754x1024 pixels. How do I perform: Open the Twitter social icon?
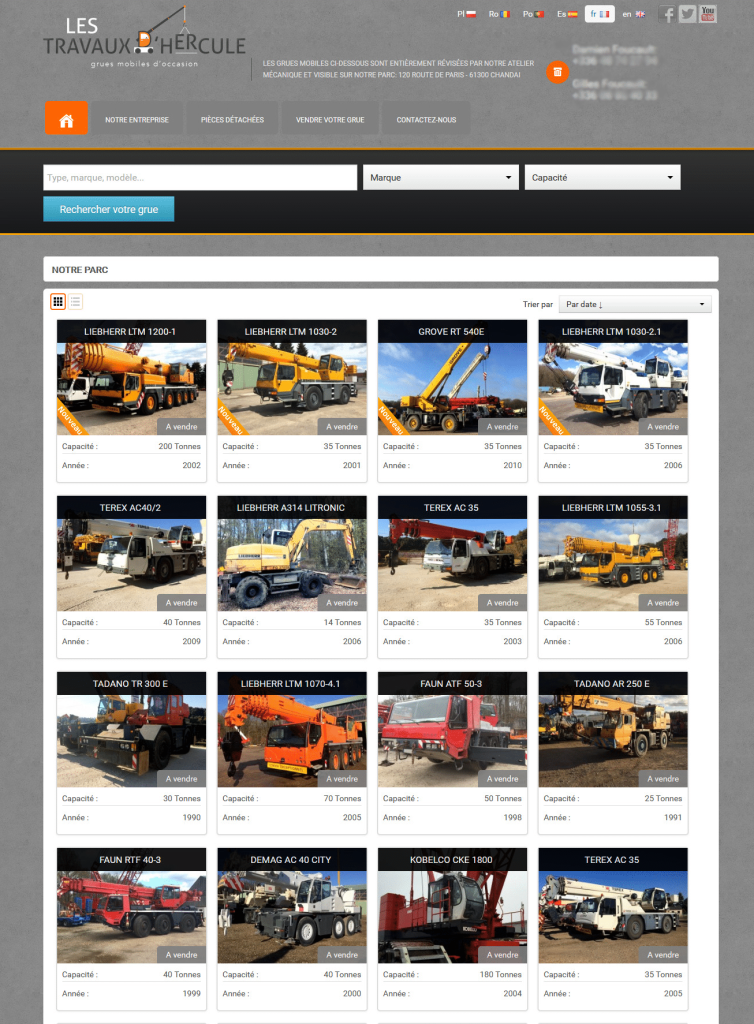pyautogui.click(x=687, y=14)
